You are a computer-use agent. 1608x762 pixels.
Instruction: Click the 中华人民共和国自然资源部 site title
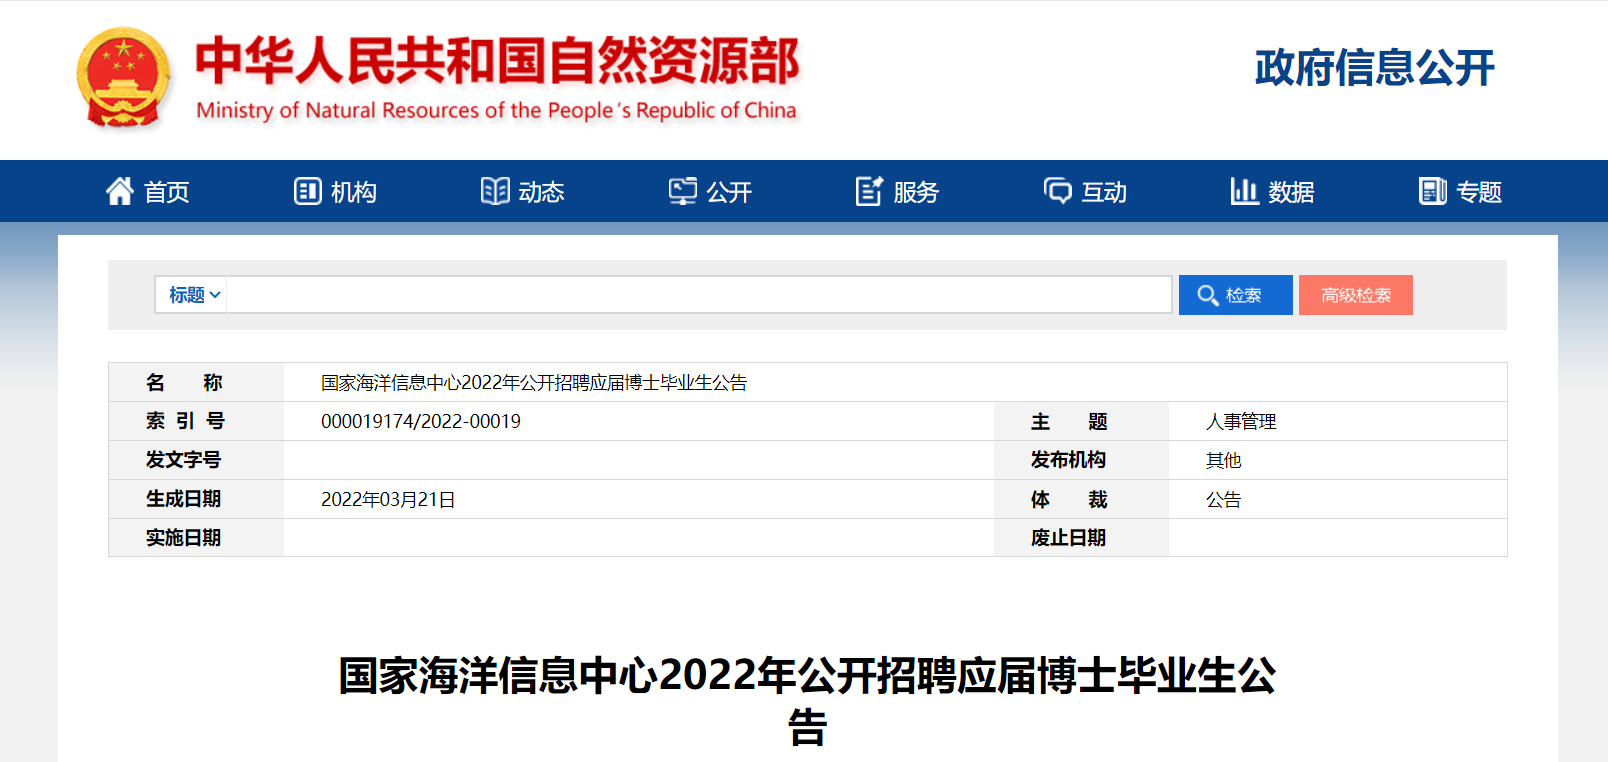click(498, 60)
